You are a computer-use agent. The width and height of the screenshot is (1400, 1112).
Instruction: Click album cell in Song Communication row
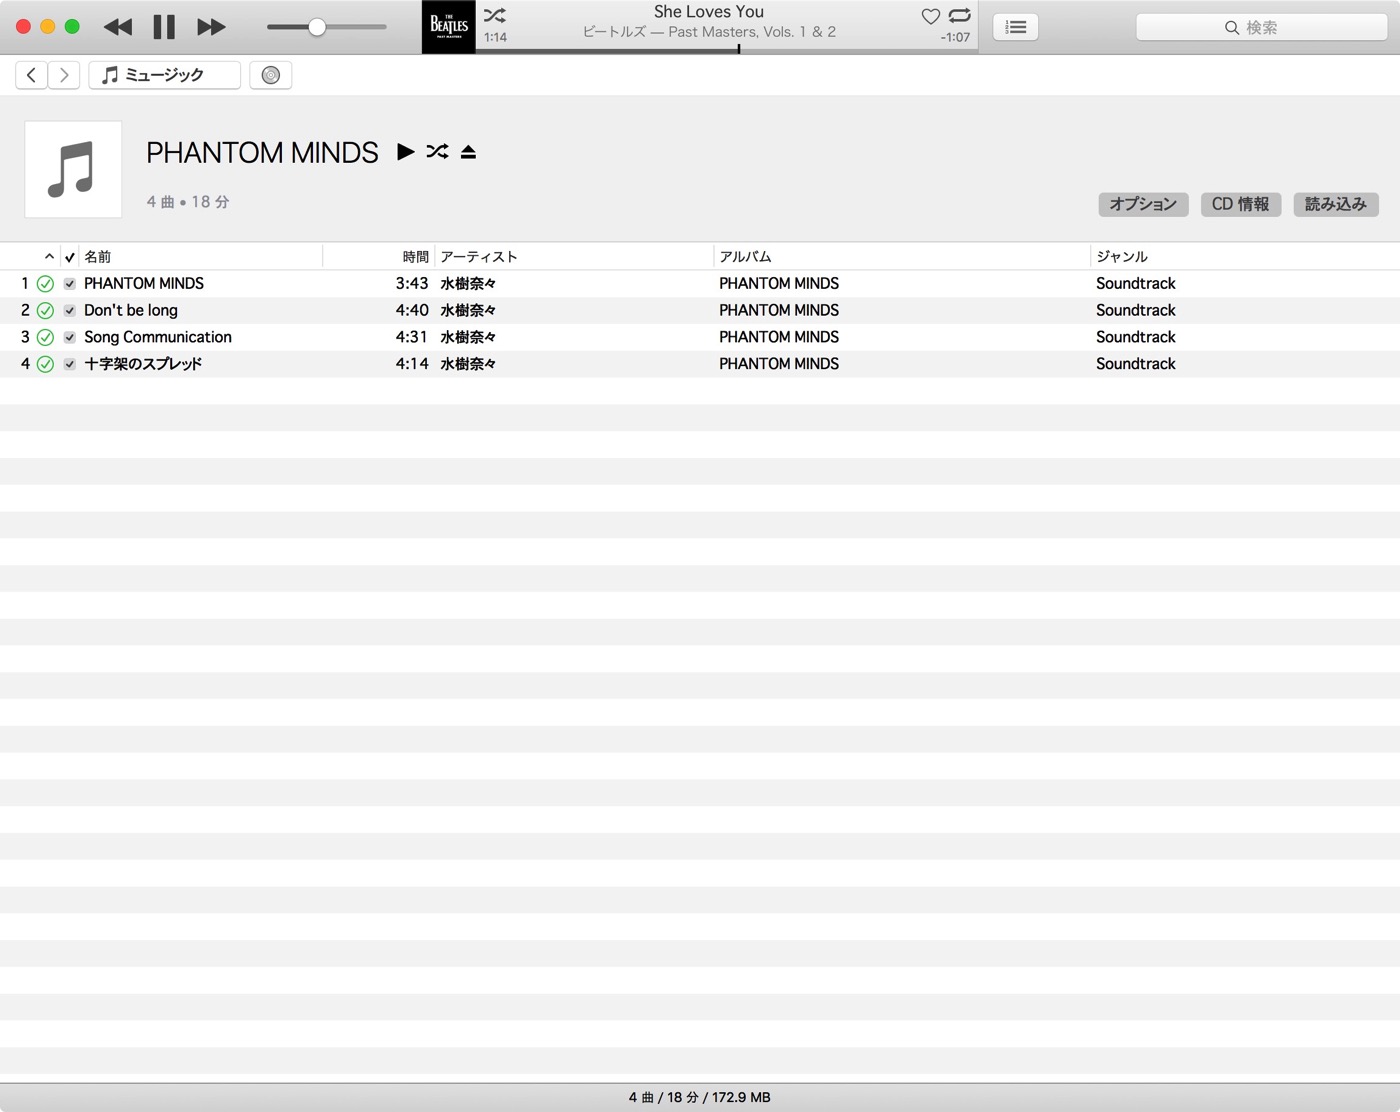pyautogui.click(x=779, y=338)
